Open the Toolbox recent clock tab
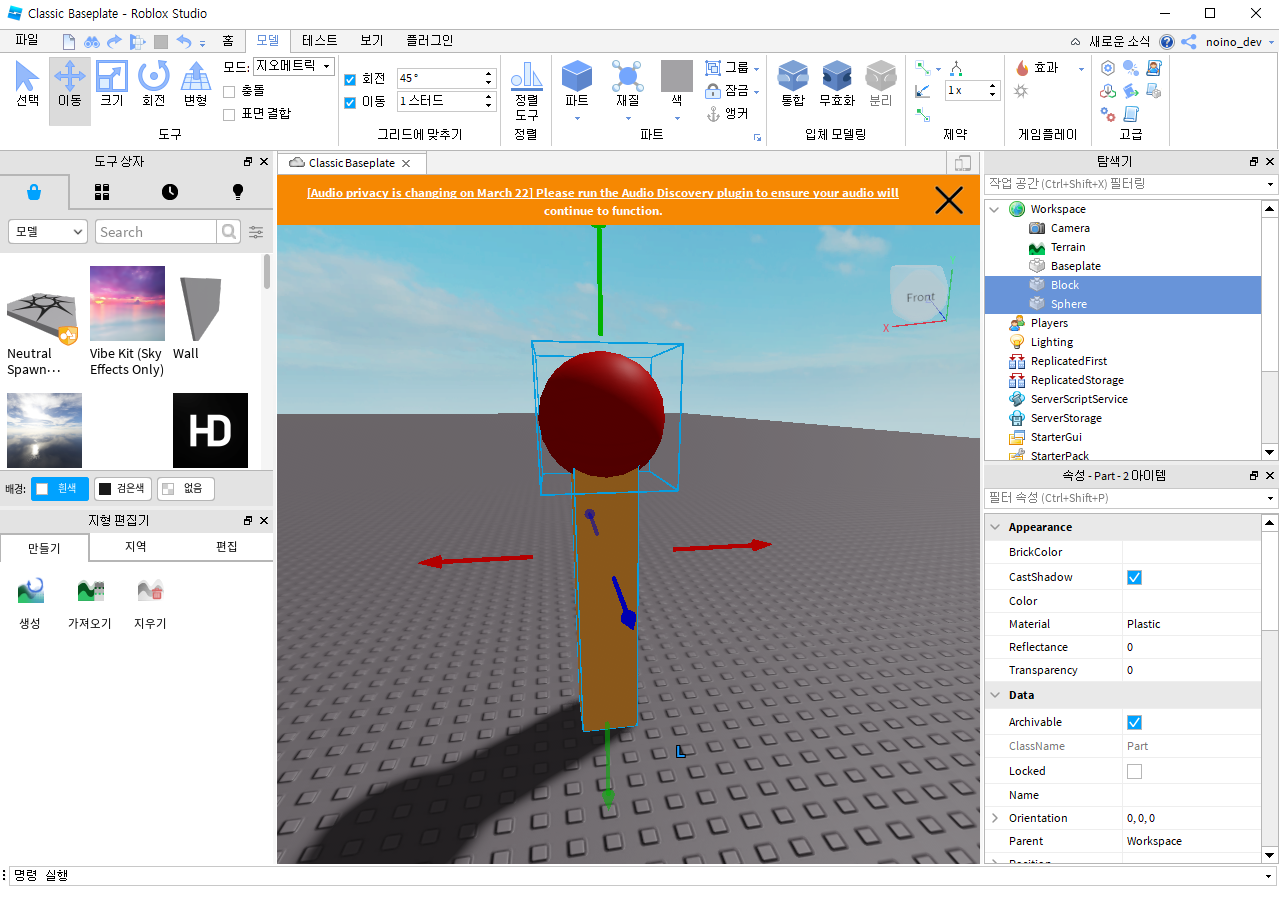The height and width of the screenshot is (897, 1279). pyautogui.click(x=170, y=192)
